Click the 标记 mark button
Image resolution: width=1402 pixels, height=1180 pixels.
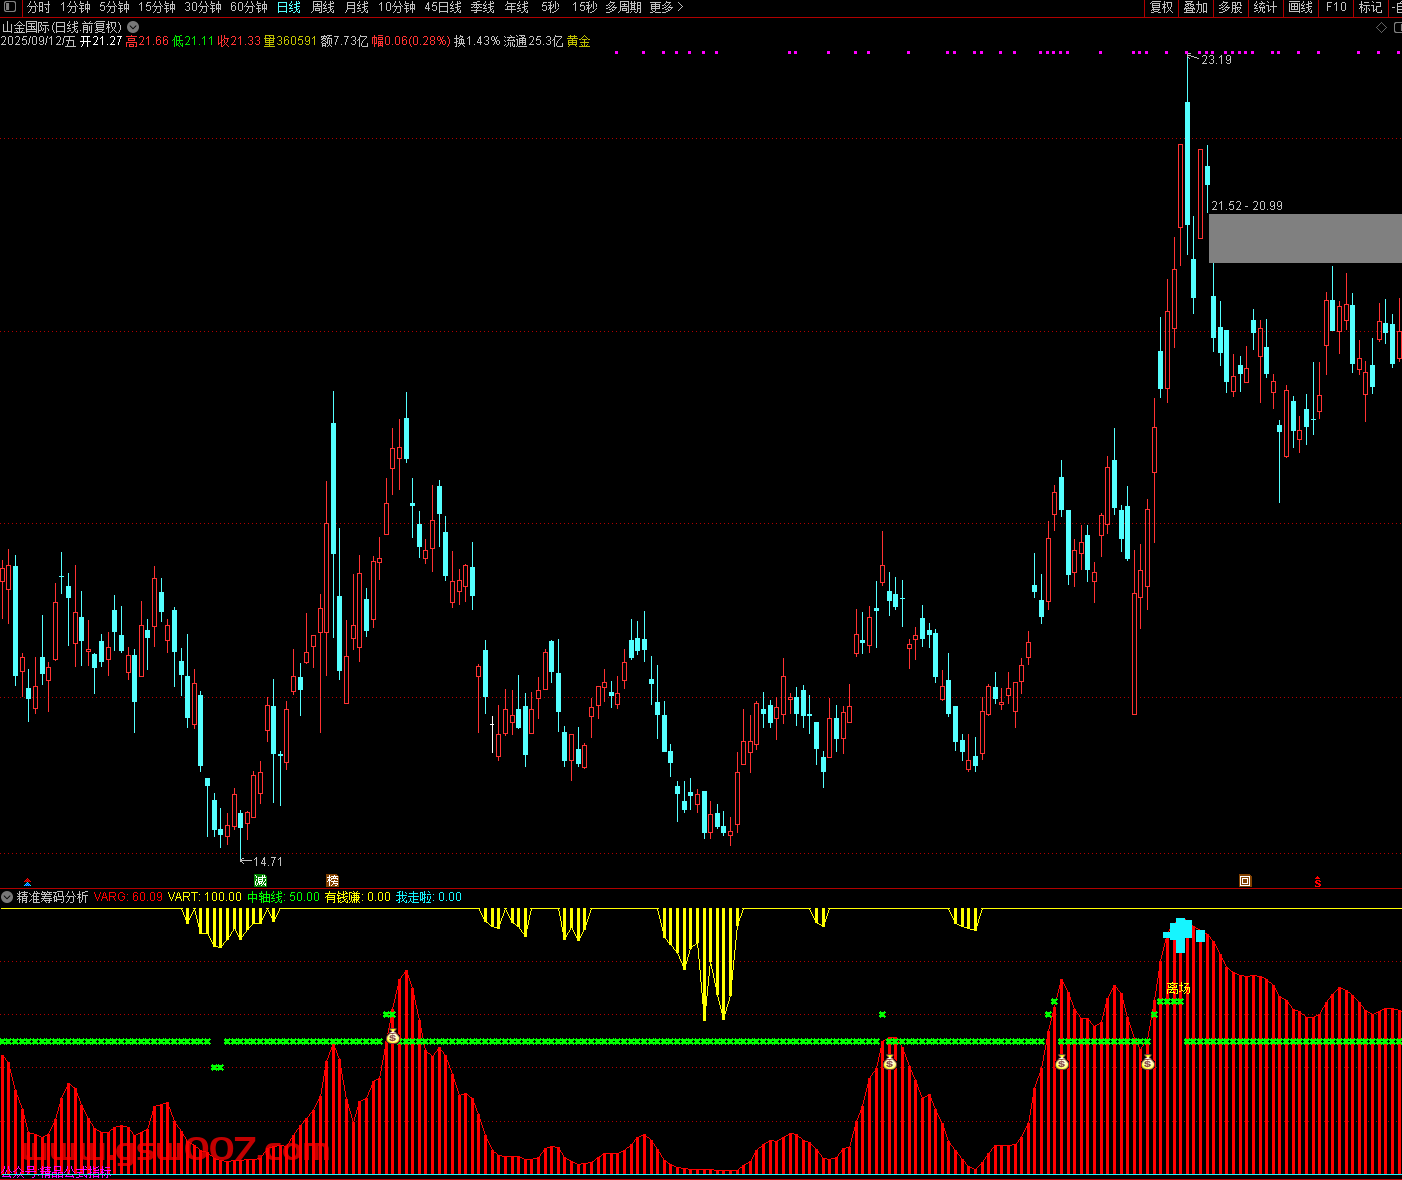1370,7
